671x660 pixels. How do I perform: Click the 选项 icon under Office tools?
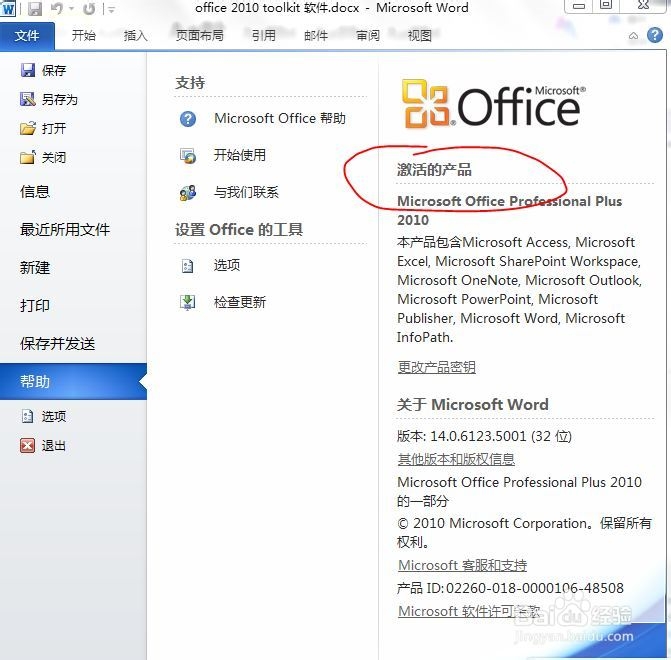[x=188, y=266]
